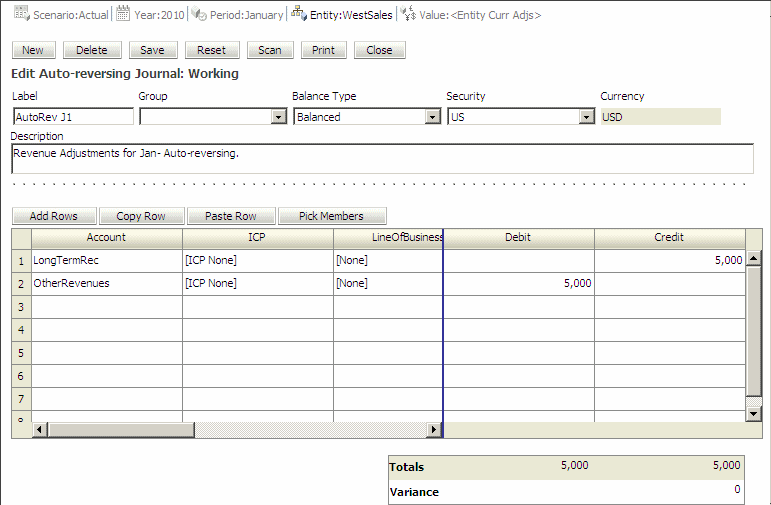Click the Delete button
Viewport: 771px width, 505px height.
(92, 50)
